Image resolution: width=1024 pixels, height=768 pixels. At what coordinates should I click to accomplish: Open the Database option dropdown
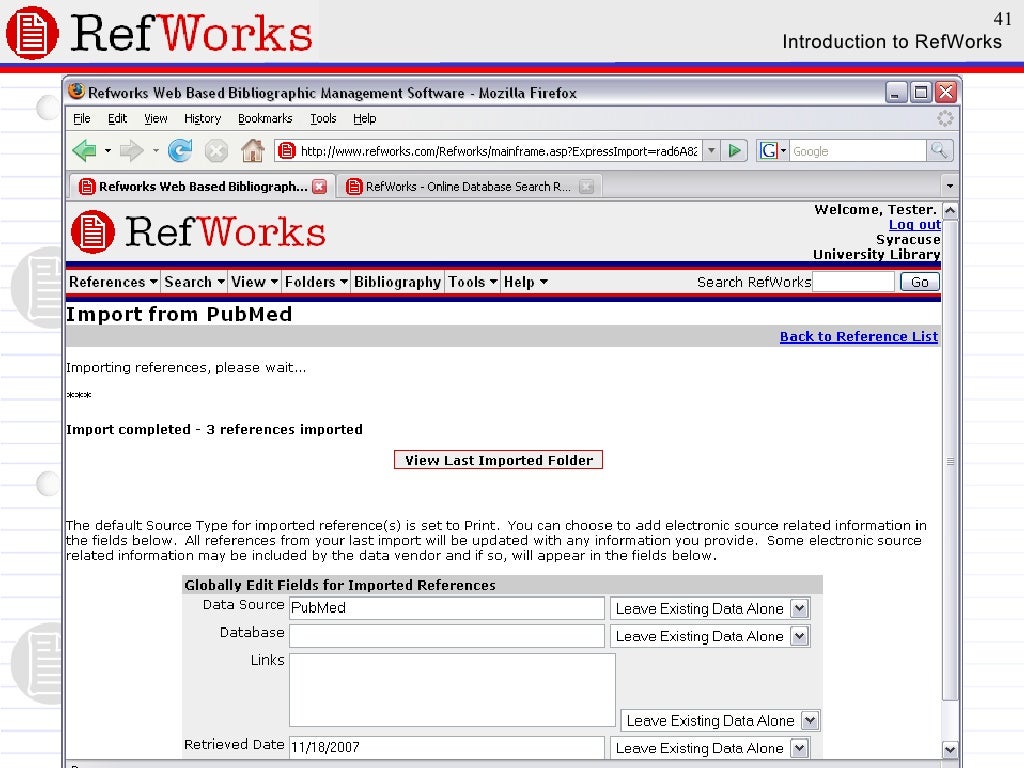pyautogui.click(x=799, y=636)
